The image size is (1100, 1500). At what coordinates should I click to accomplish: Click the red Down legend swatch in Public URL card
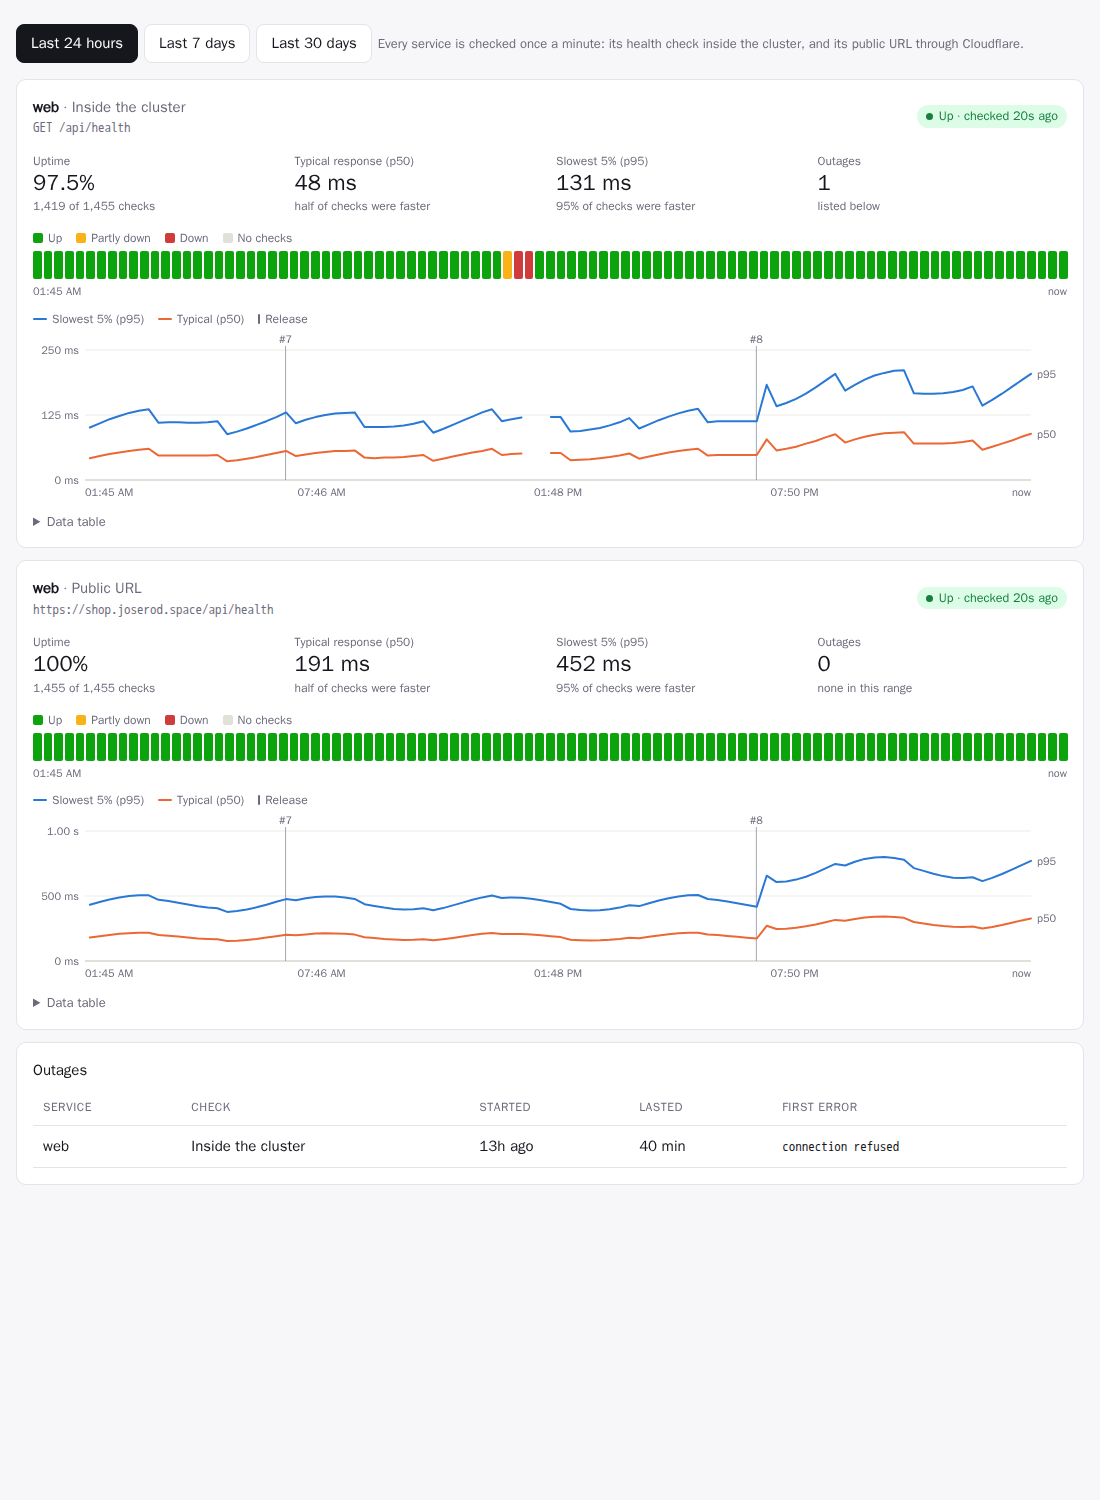pos(170,720)
